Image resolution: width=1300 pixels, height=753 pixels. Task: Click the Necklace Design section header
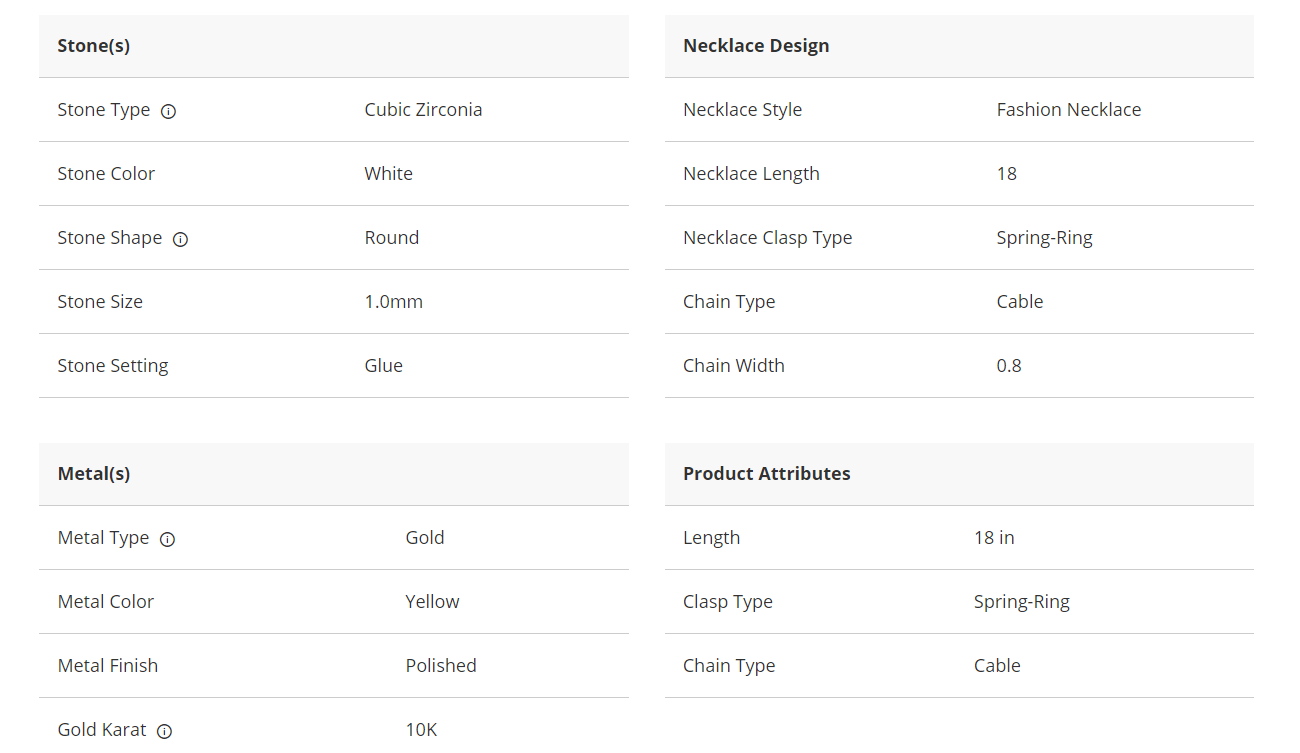pyautogui.click(x=756, y=46)
